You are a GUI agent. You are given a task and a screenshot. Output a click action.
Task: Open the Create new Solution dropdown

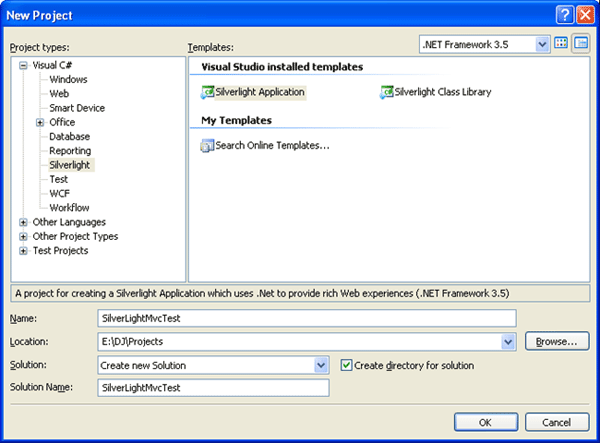click(x=321, y=365)
